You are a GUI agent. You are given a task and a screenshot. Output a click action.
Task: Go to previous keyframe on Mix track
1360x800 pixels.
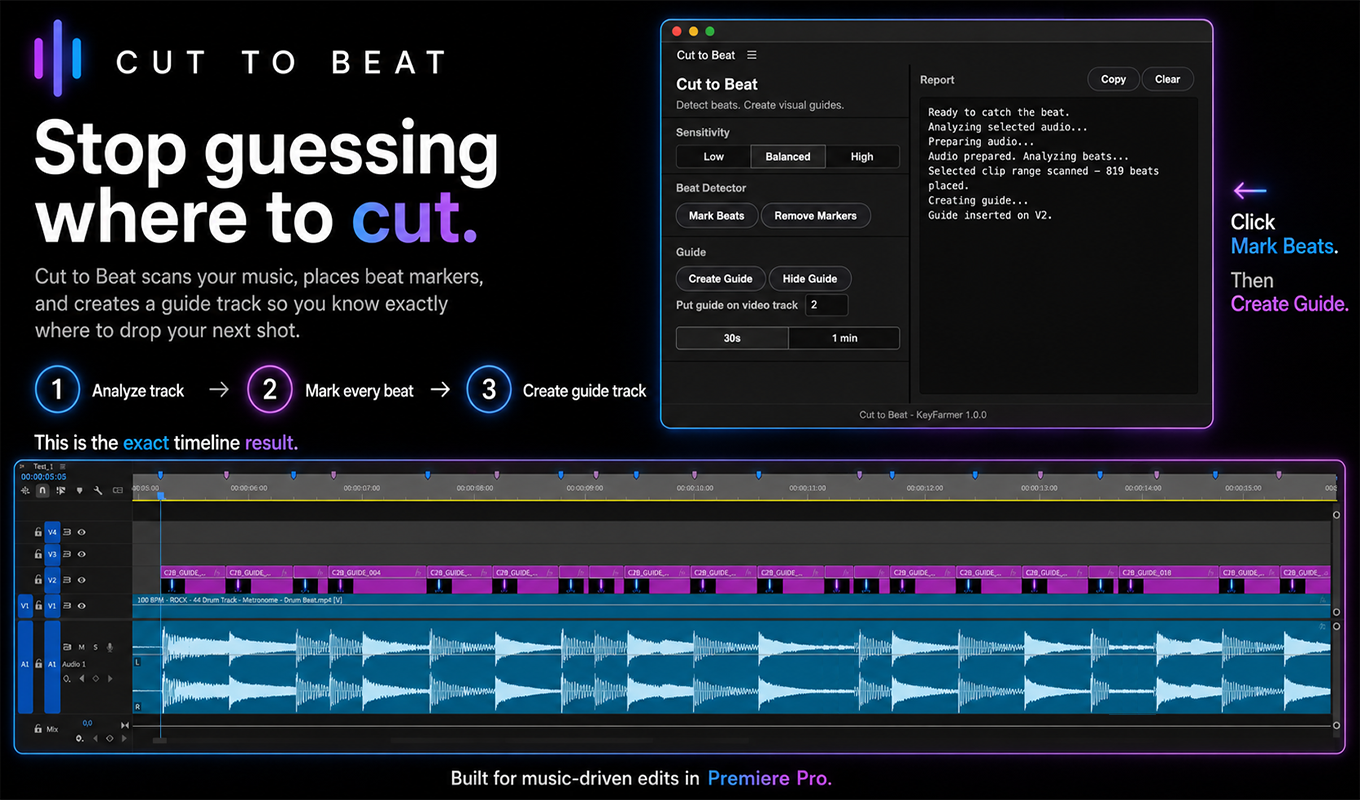(95, 738)
